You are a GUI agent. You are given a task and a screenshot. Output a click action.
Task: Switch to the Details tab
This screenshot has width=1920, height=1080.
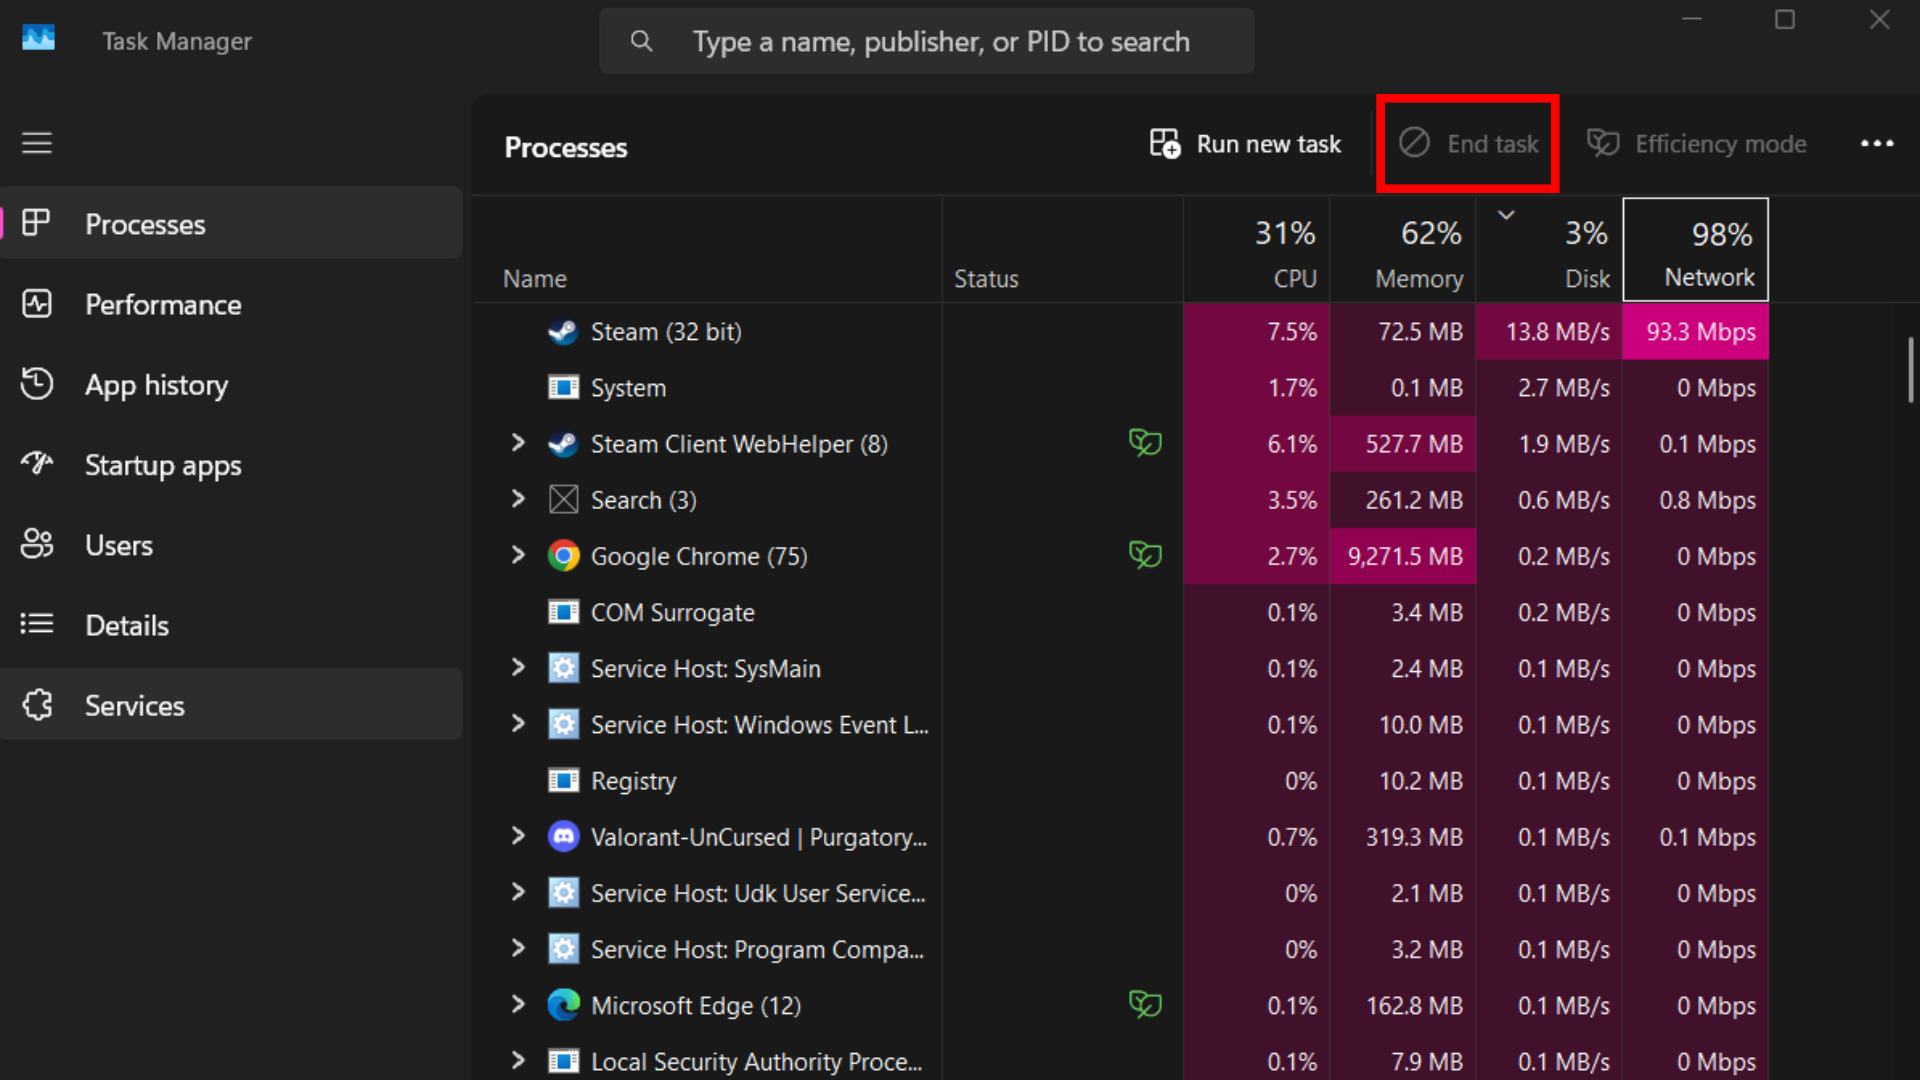[231, 625]
